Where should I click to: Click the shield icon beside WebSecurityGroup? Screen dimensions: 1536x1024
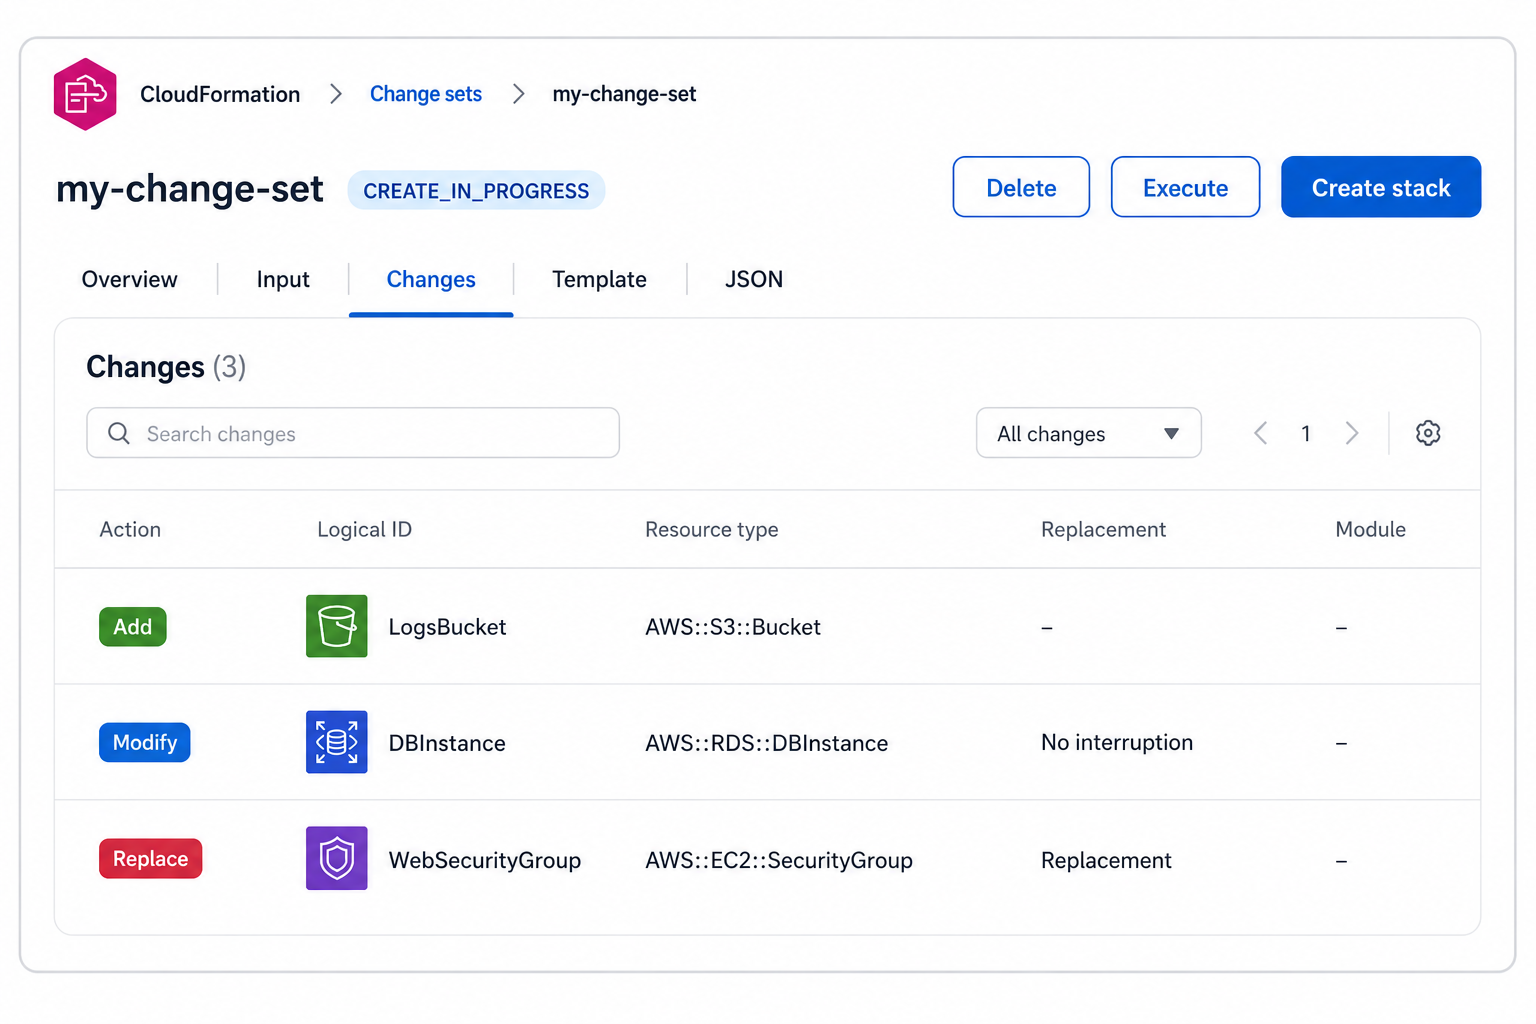point(336,858)
